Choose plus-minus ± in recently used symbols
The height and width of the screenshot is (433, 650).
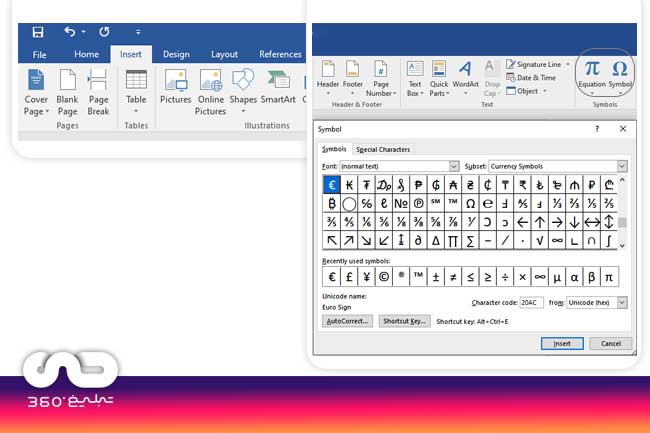[436, 277]
